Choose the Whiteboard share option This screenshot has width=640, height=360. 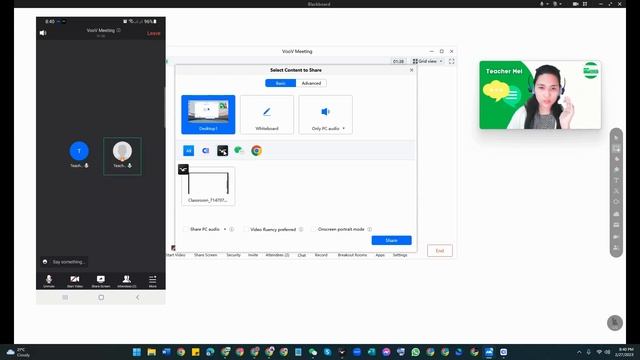[x=267, y=114]
